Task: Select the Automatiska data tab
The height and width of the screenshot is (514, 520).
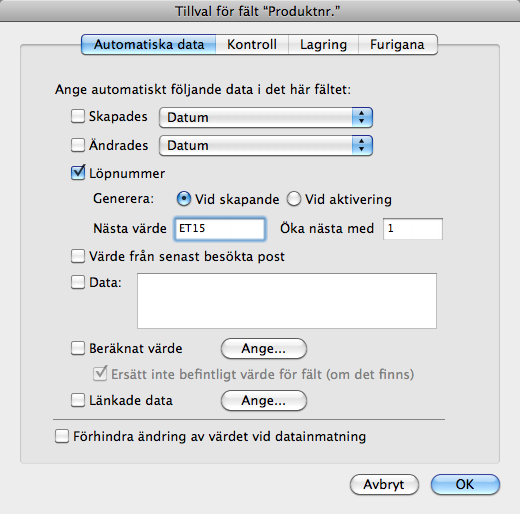Action: tap(149, 44)
